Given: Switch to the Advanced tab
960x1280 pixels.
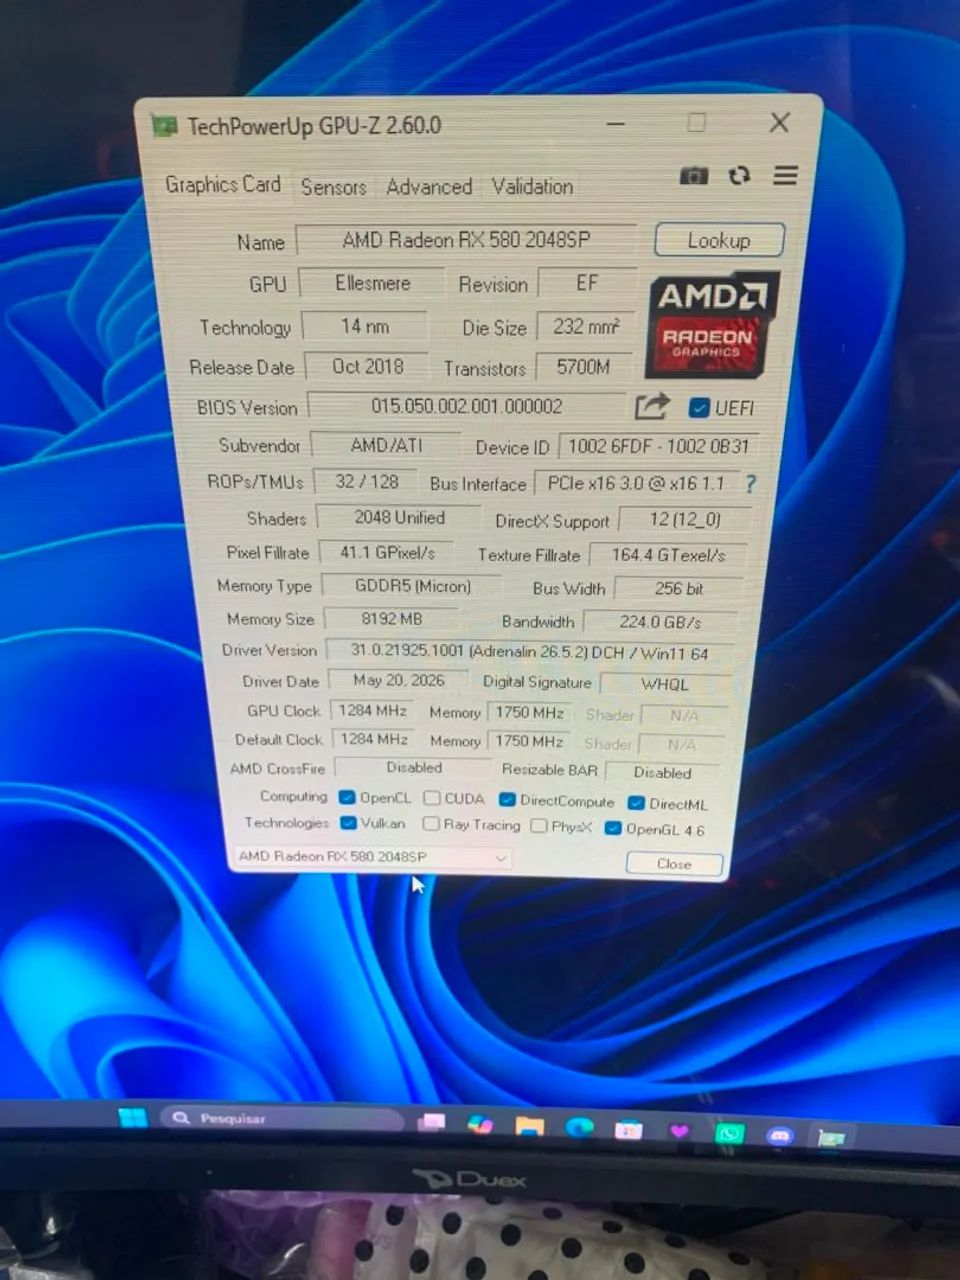Looking at the screenshot, I should point(429,187).
